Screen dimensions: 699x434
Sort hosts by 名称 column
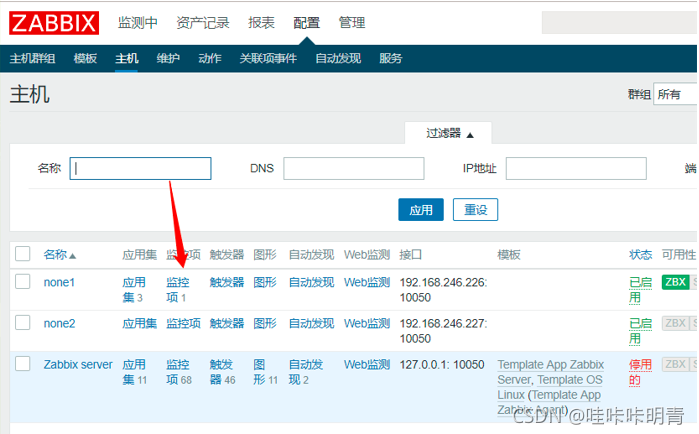[60, 254]
